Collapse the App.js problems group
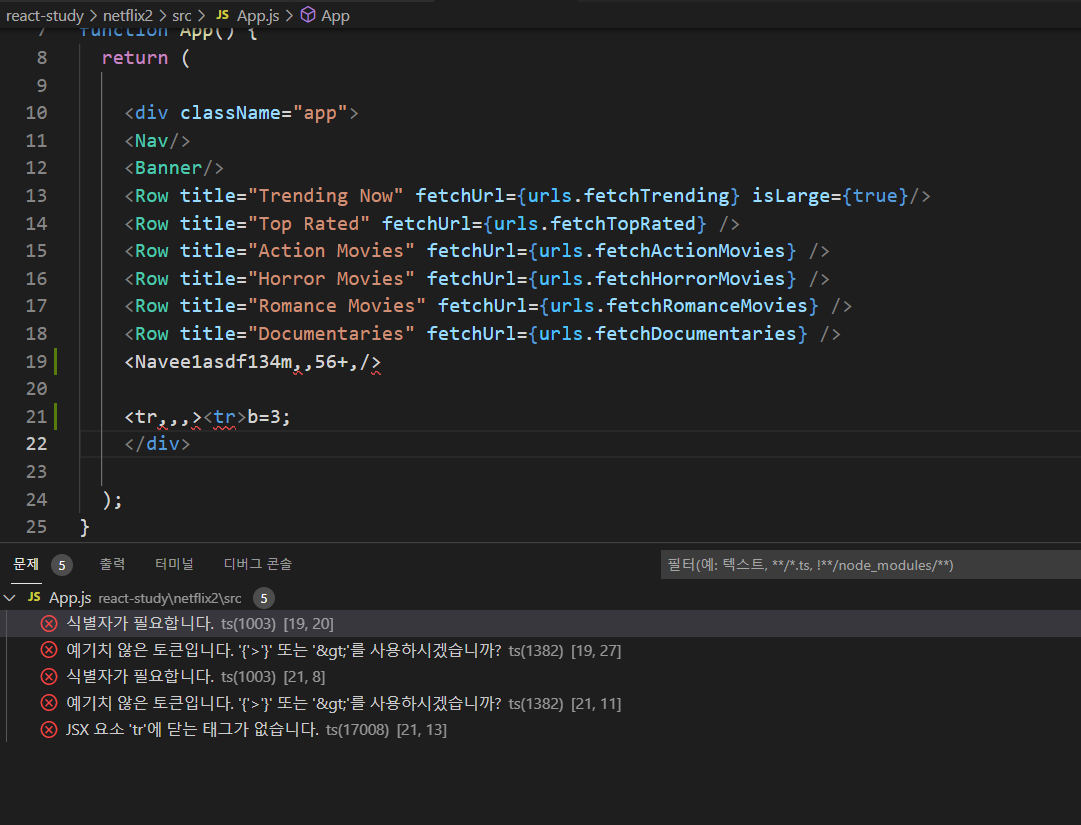1081x825 pixels. coord(10,598)
